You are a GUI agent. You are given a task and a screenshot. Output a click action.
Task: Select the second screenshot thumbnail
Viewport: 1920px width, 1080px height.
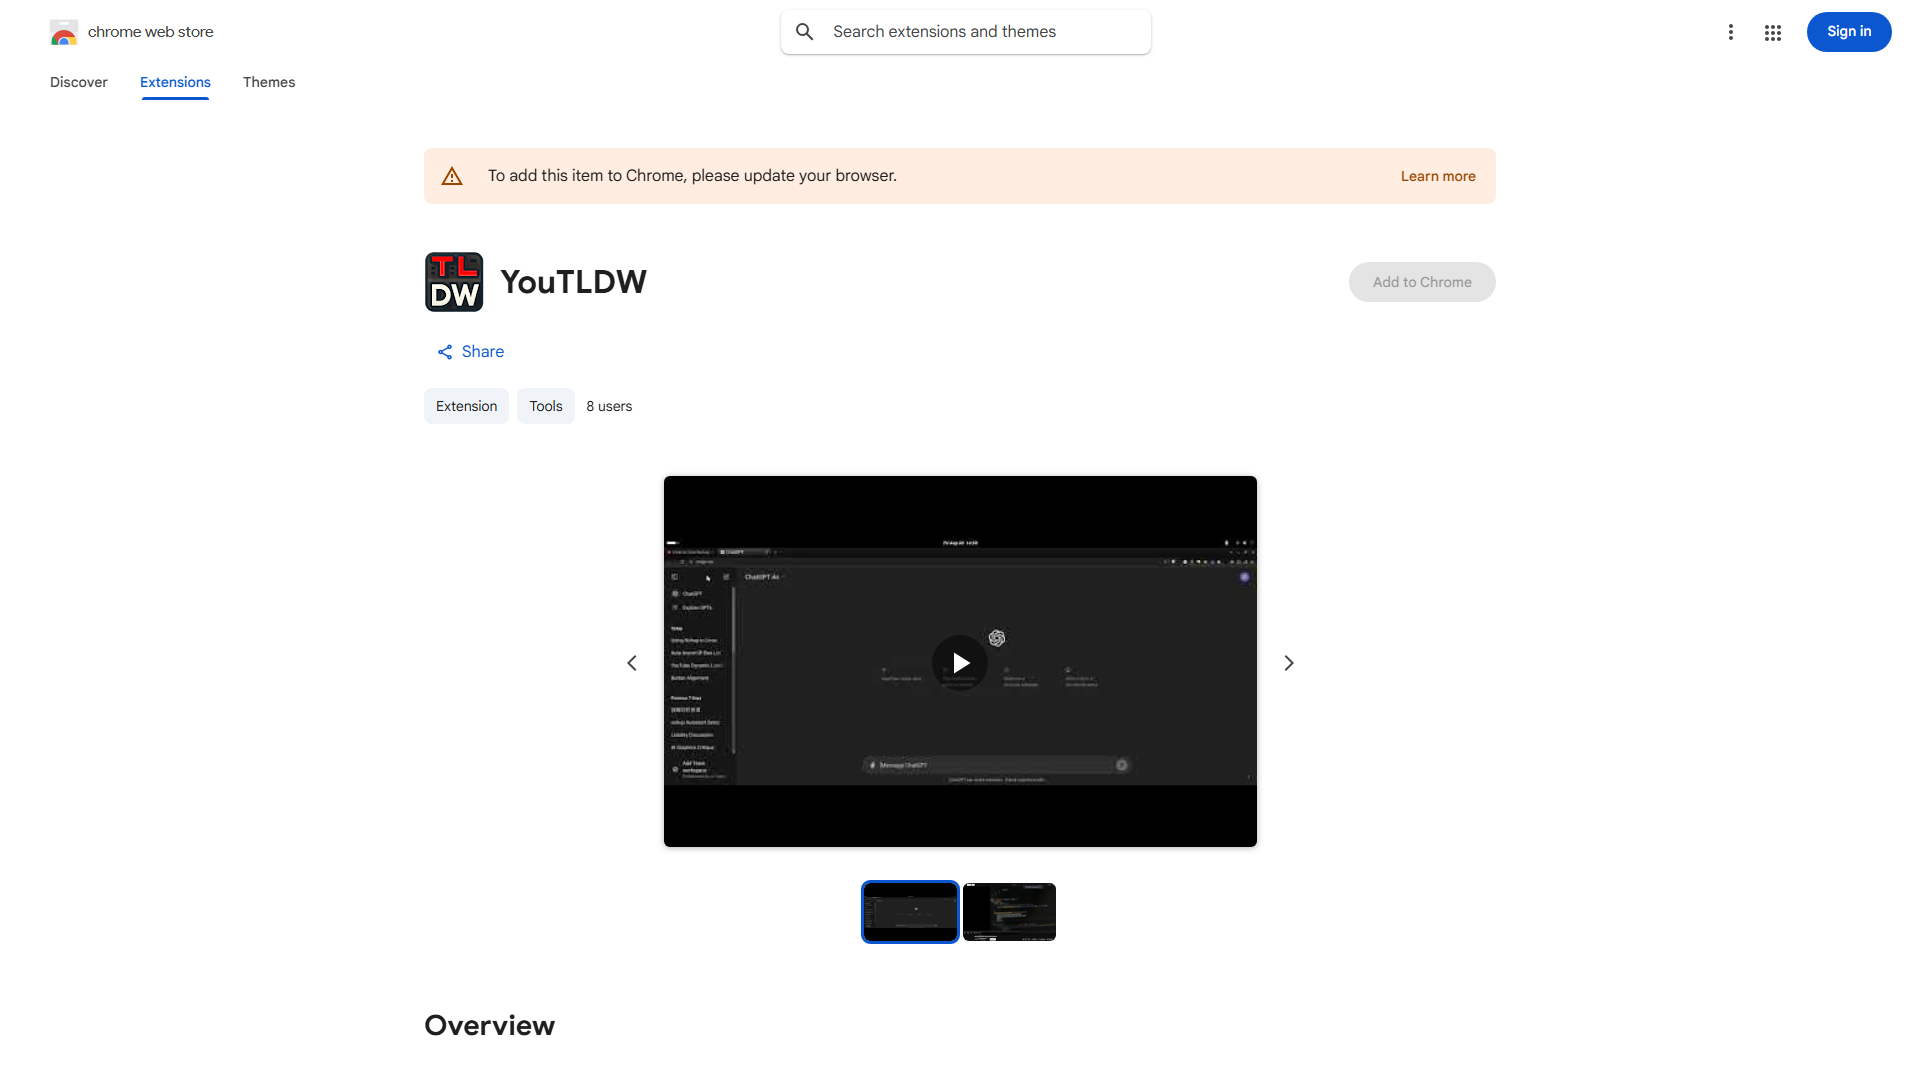(1008, 911)
